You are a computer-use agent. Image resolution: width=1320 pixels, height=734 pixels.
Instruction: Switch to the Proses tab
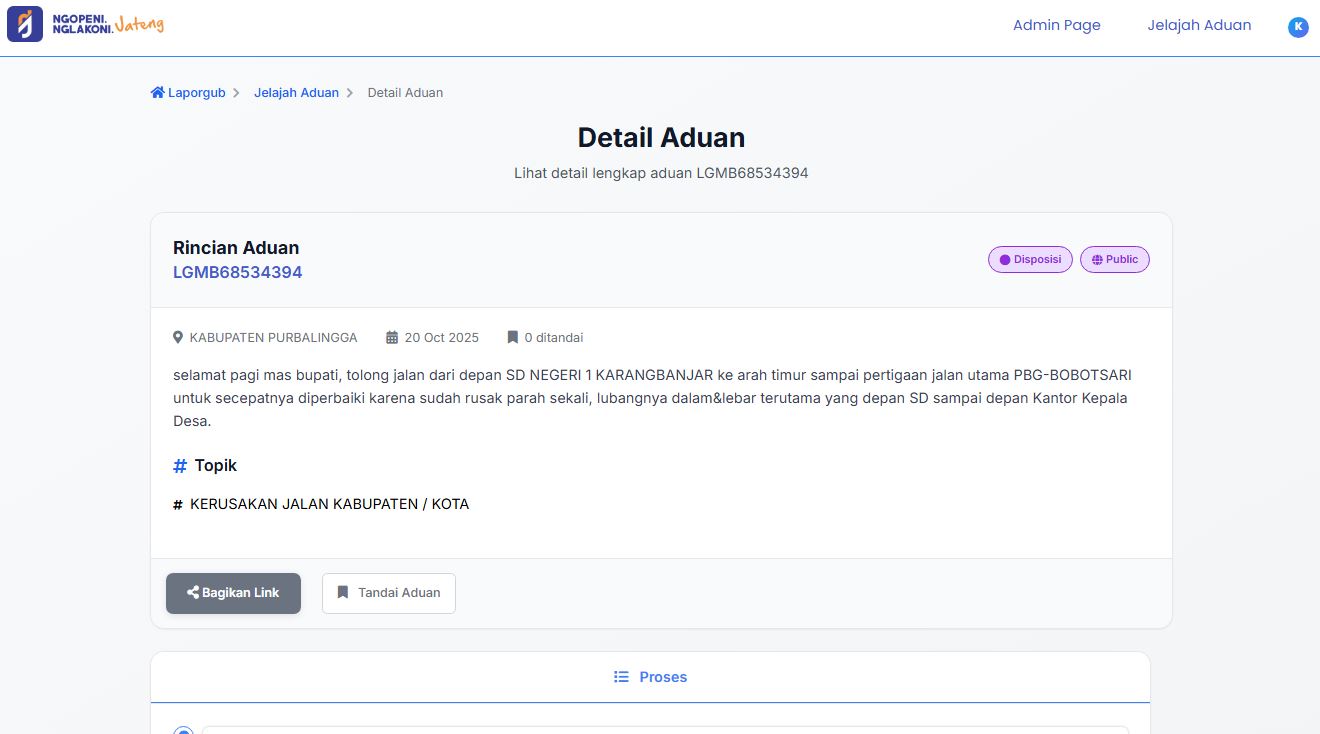(651, 677)
